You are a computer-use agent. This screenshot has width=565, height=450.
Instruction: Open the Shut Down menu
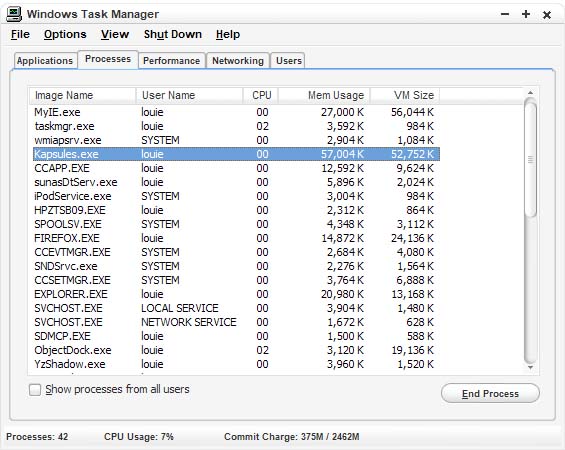click(x=173, y=34)
